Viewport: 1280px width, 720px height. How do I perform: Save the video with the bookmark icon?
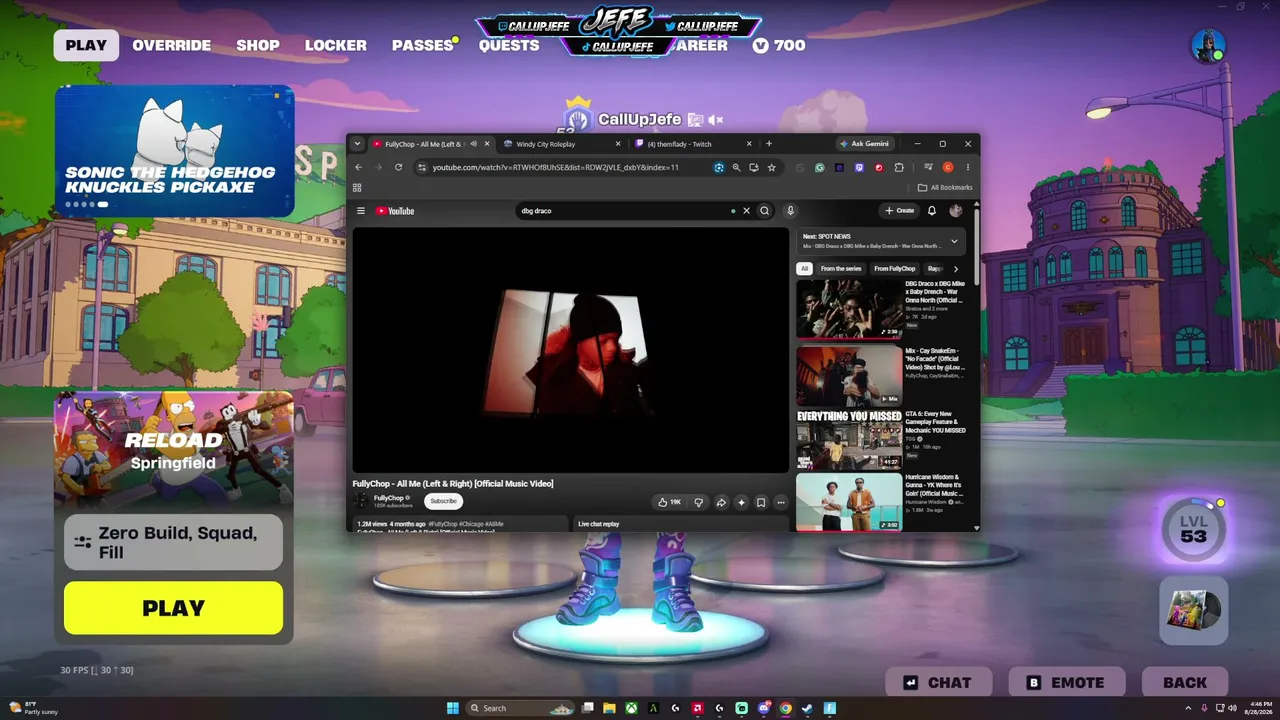click(761, 502)
